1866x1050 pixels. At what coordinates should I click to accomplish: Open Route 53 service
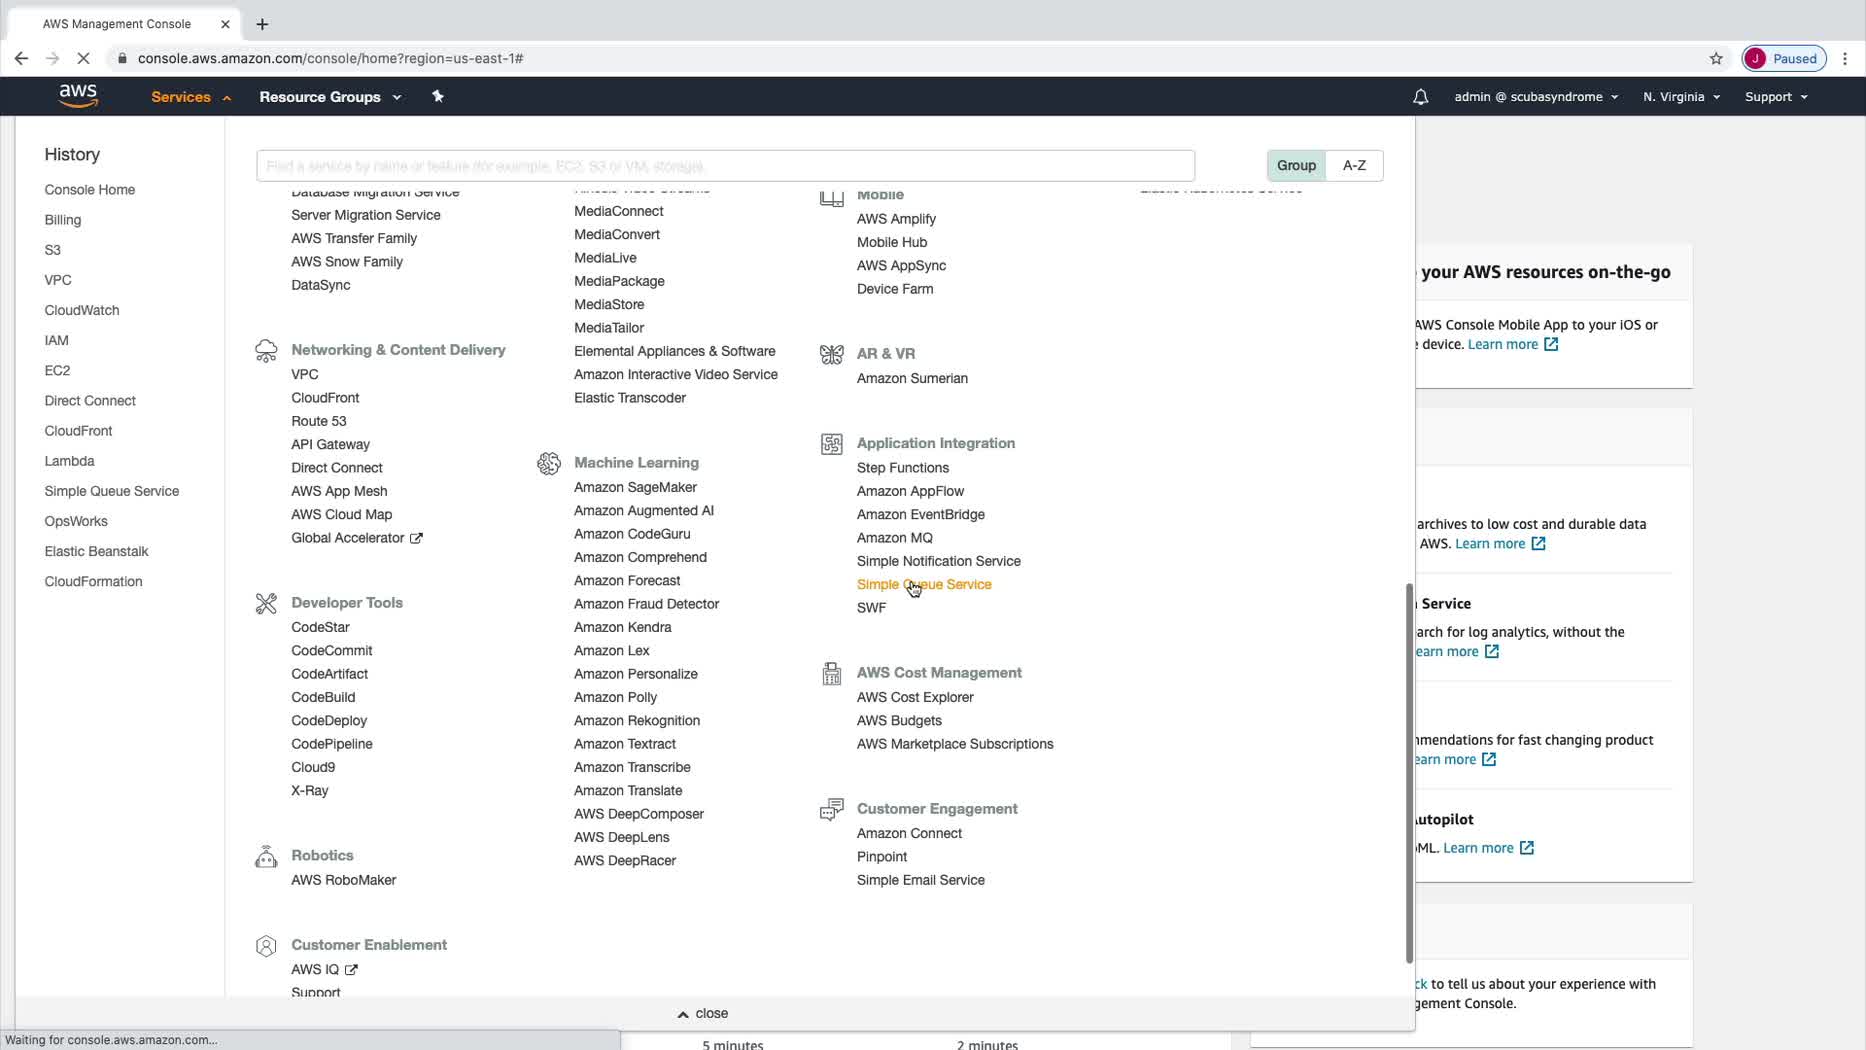click(x=319, y=421)
